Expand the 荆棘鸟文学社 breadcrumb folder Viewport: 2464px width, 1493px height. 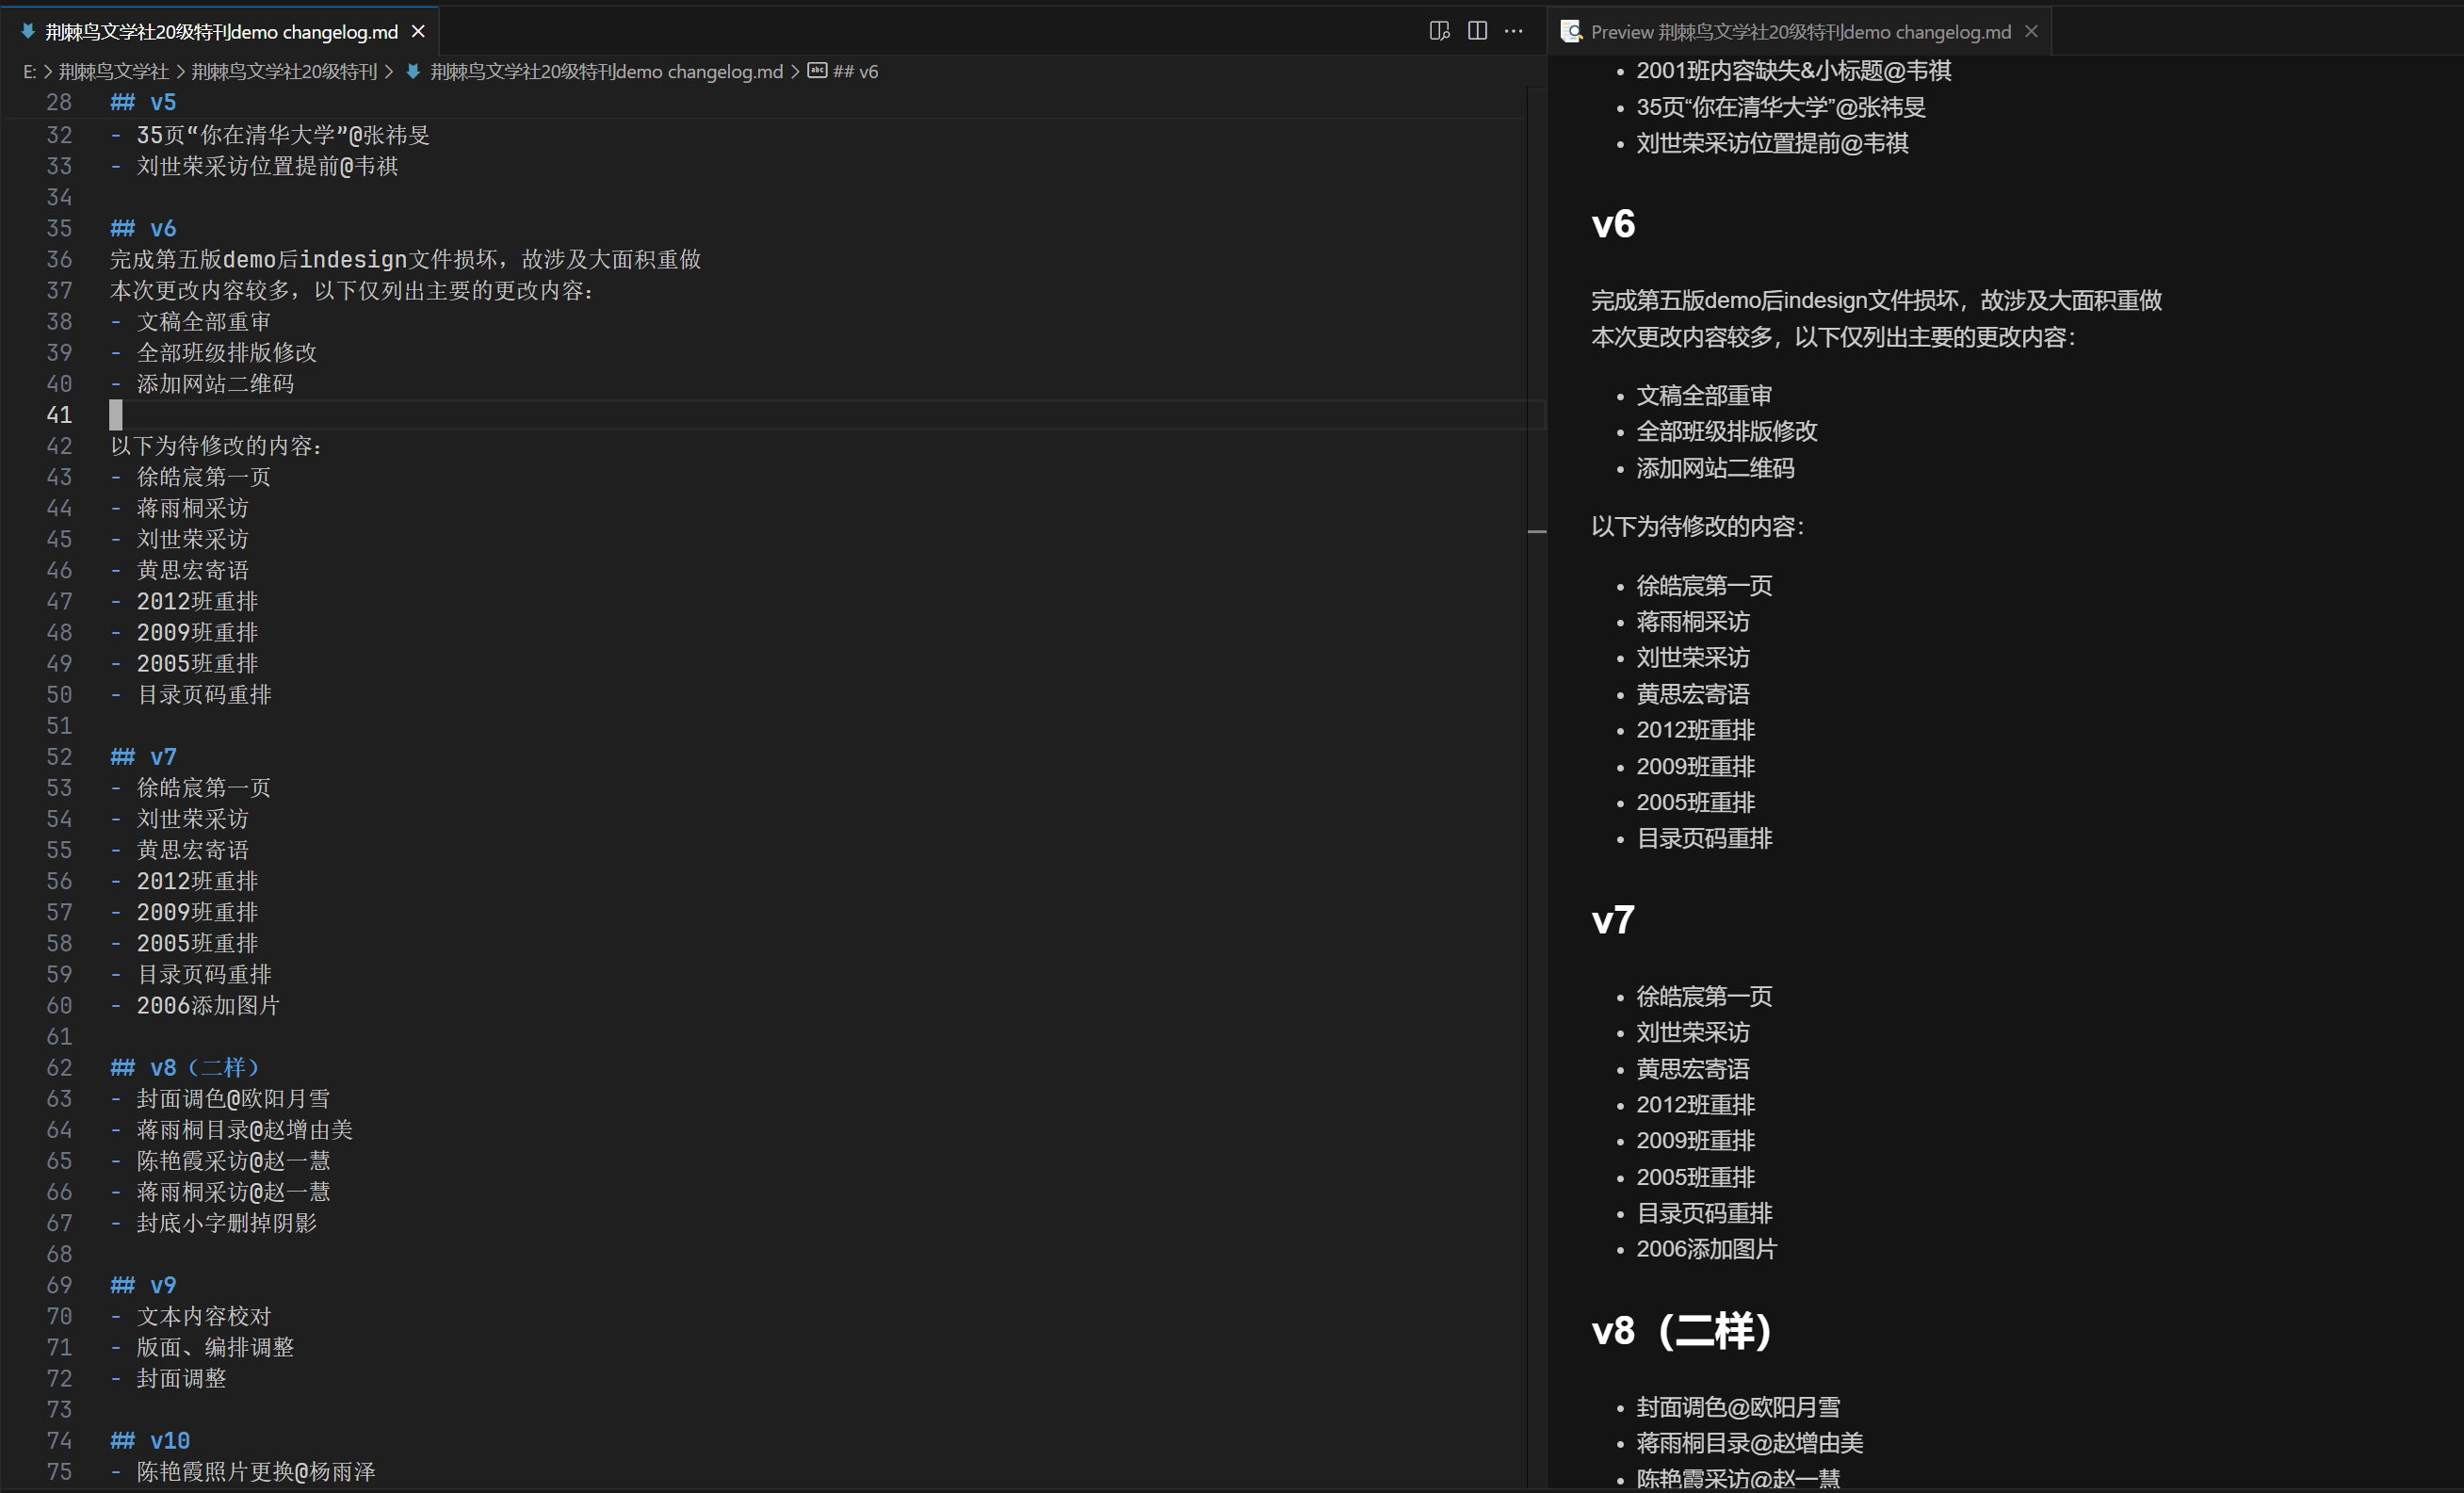(x=113, y=71)
